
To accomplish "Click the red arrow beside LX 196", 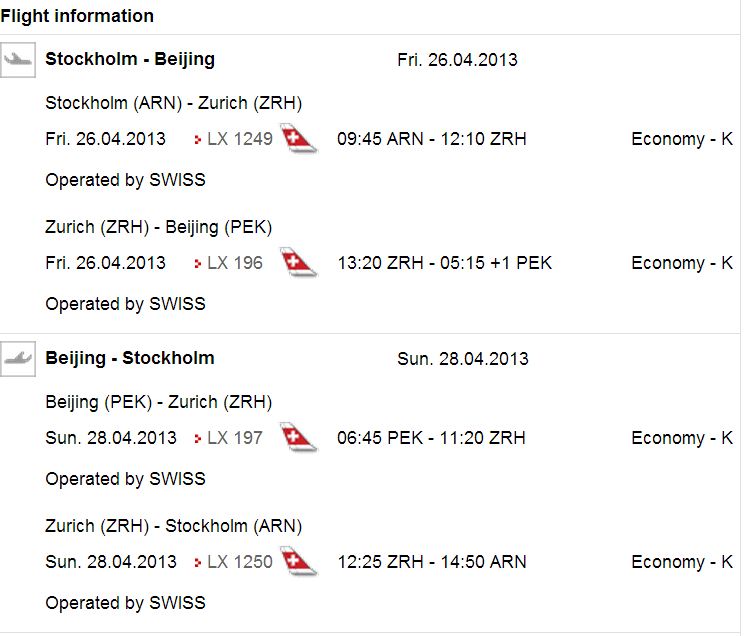I will [198, 264].
